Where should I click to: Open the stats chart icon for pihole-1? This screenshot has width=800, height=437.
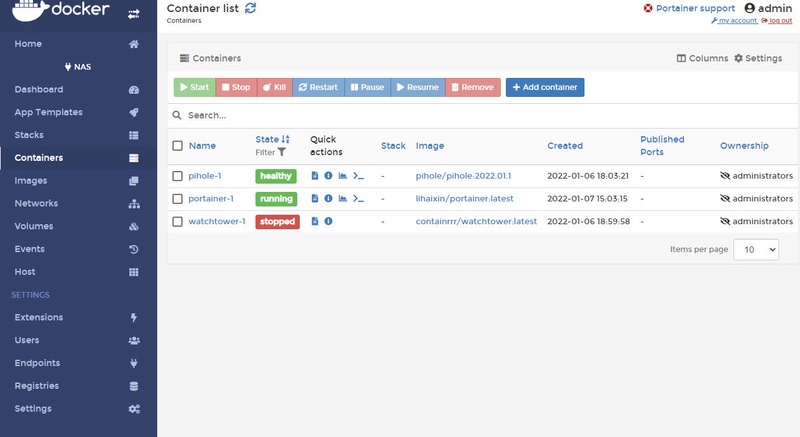coord(343,175)
